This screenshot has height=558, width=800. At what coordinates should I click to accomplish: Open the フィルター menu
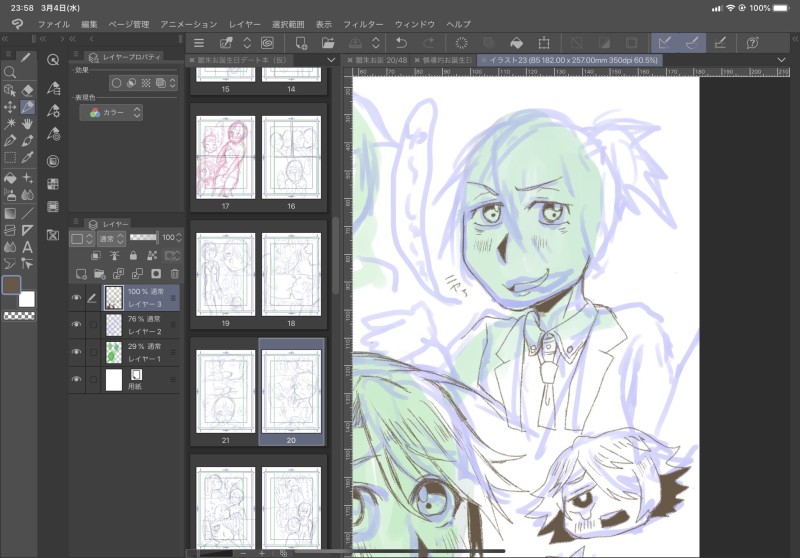[363, 24]
